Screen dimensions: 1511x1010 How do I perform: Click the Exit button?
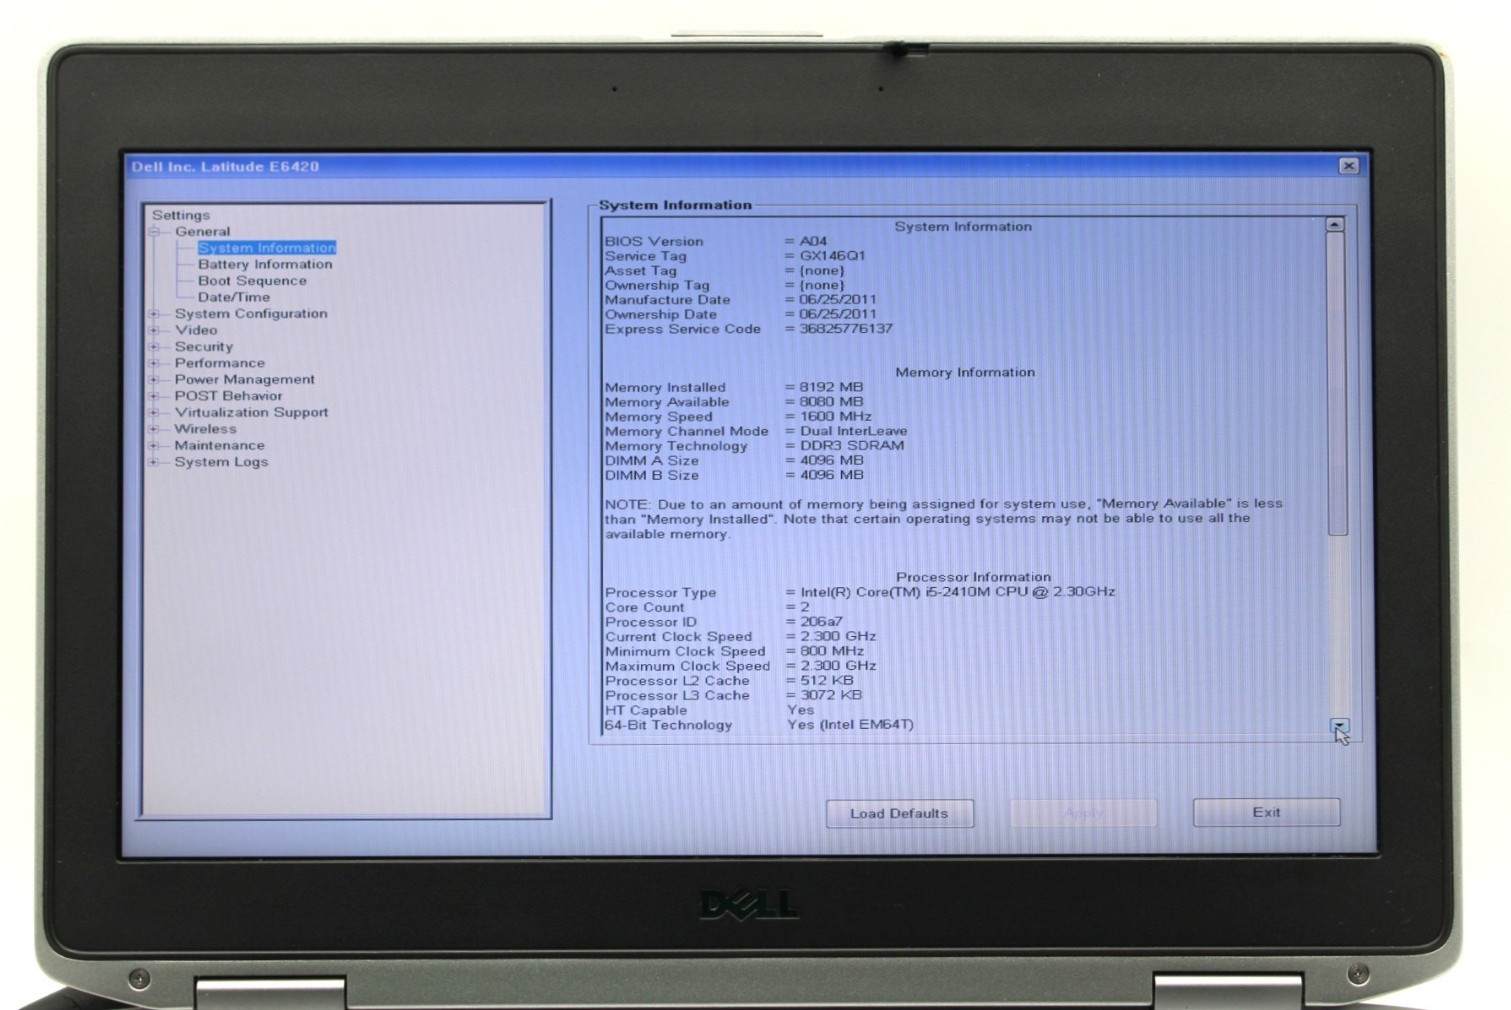click(1266, 812)
